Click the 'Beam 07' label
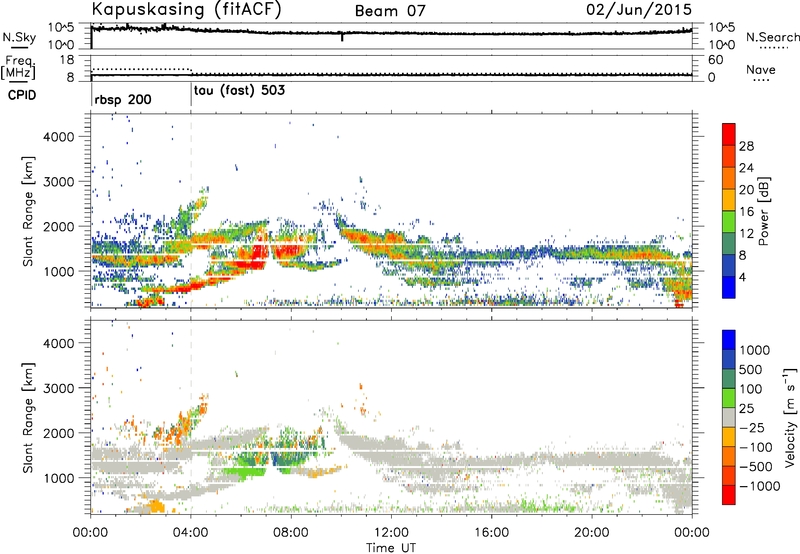The width and height of the screenshot is (800, 554). tap(390, 11)
